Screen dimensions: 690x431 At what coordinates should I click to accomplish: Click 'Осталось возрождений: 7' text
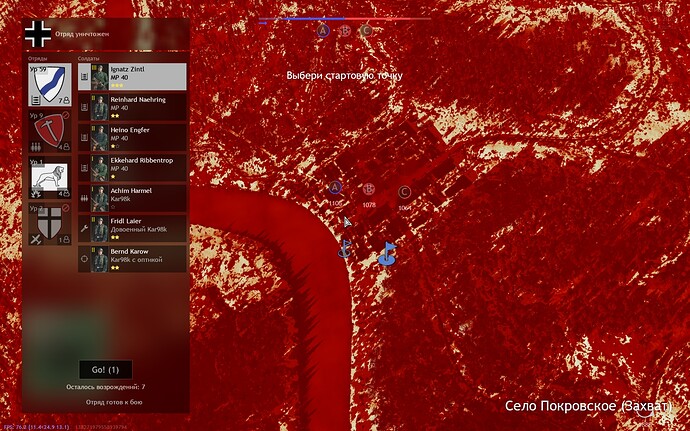click(x=106, y=387)
